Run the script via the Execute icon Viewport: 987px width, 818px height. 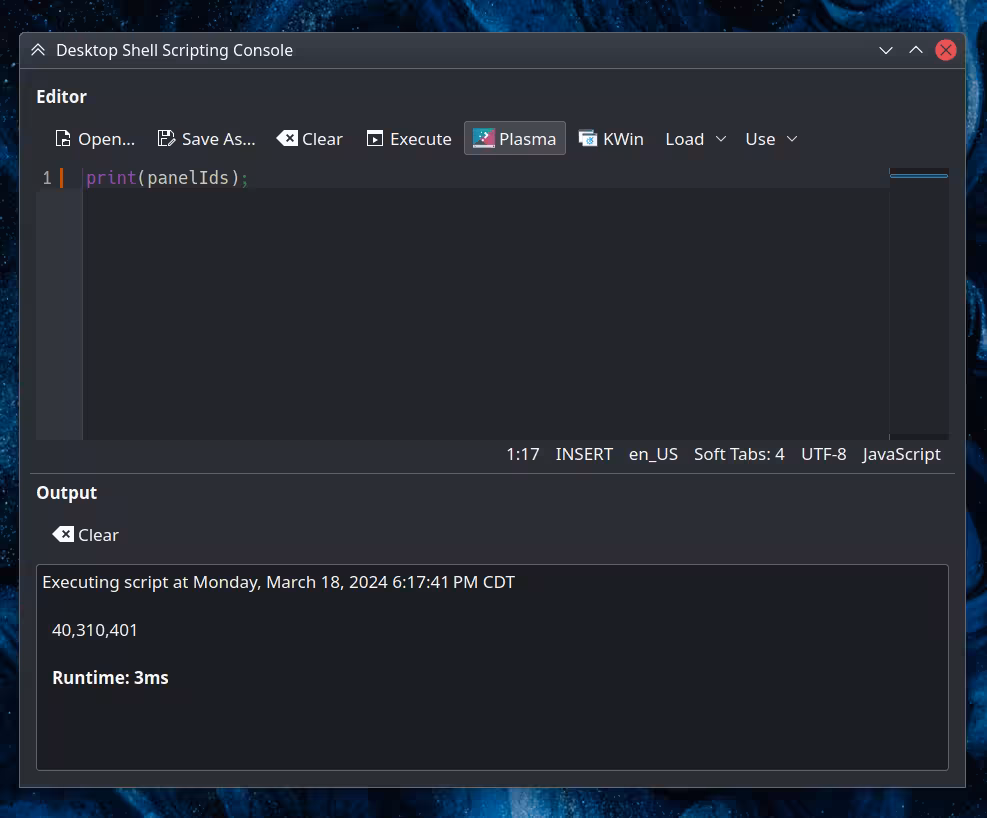coord(375,139)
